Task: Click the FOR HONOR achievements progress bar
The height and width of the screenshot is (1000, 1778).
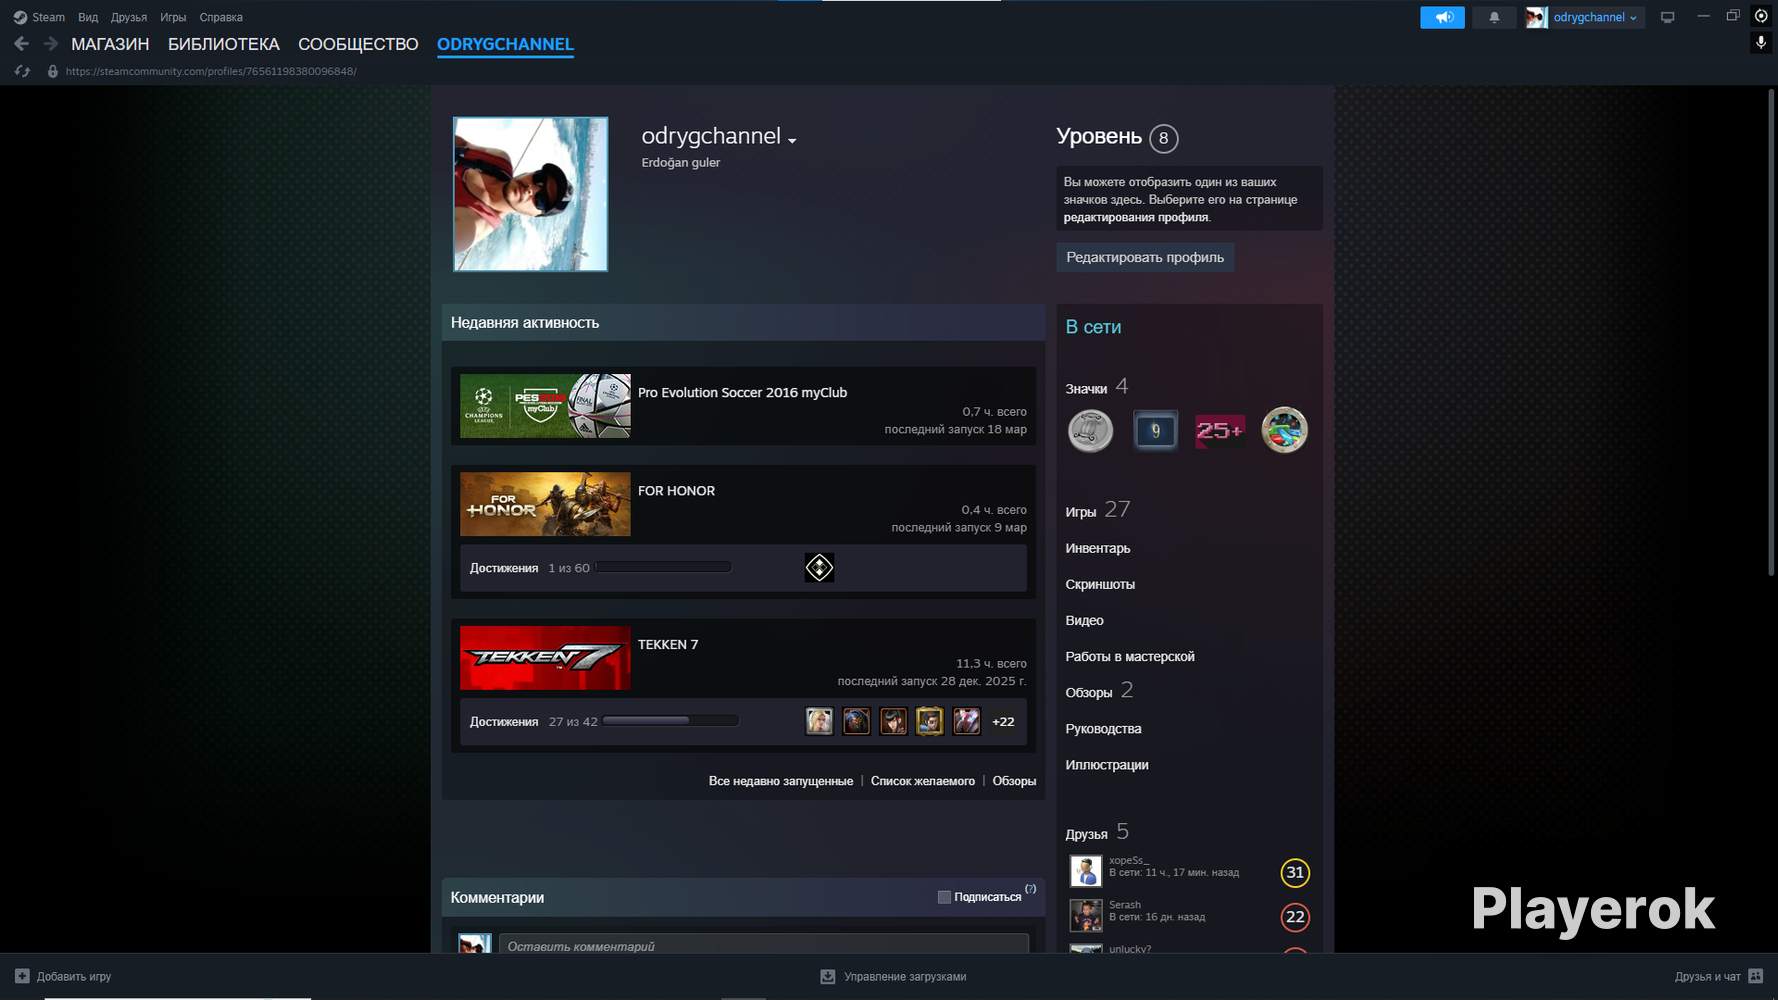Action: pyautogui.click(x=663, y=567)
